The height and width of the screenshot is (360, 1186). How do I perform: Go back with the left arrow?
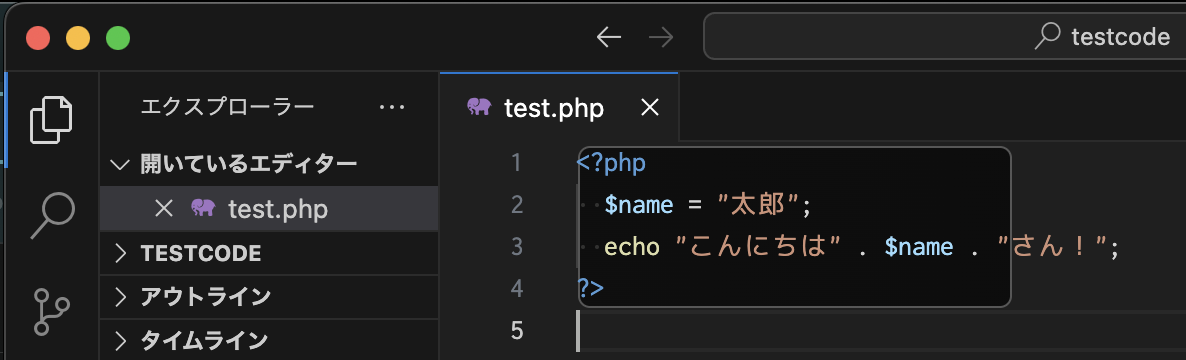click(609, 37)
